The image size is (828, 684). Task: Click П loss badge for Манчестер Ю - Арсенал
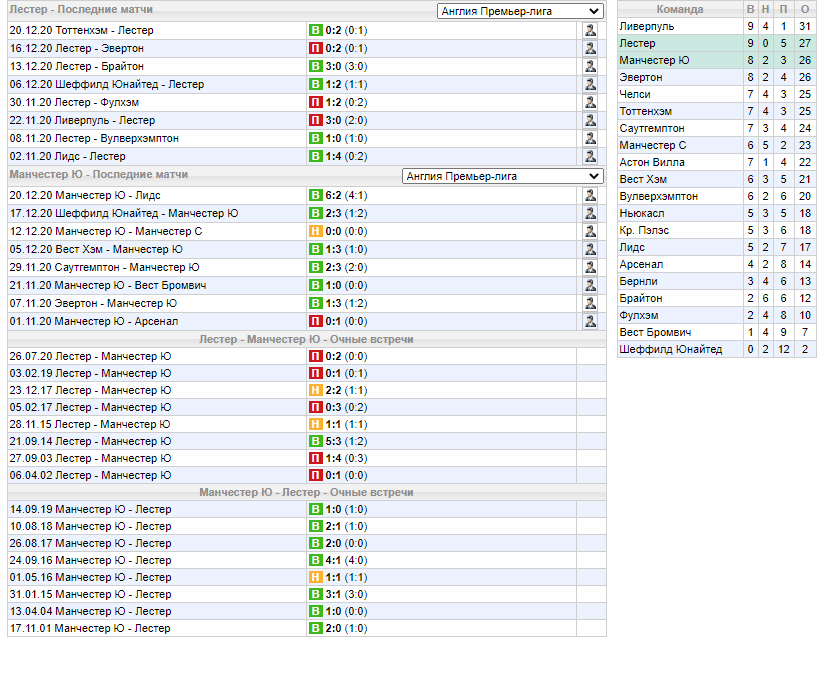click(315, 321)
